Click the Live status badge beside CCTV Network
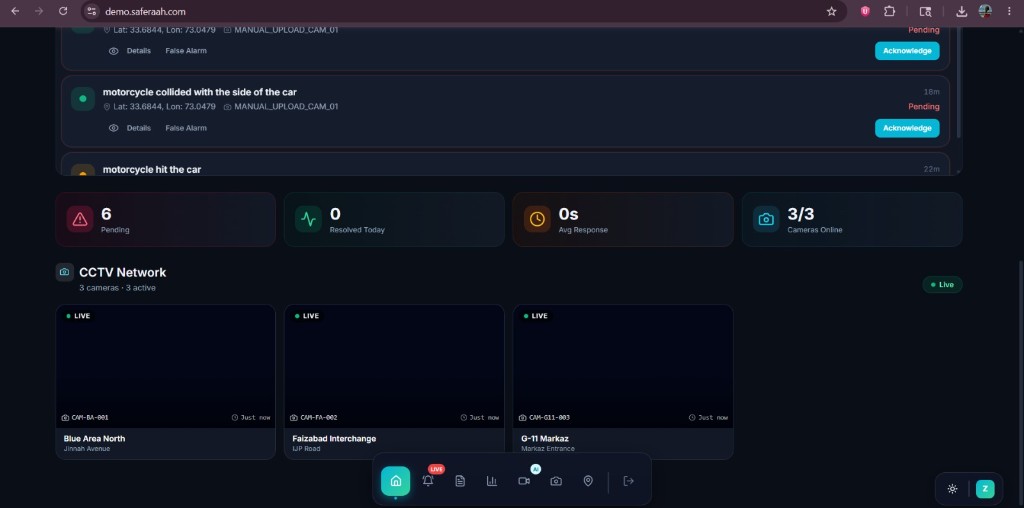The image size is (1024, 508). pyautogui.click(x=942, y=285)
